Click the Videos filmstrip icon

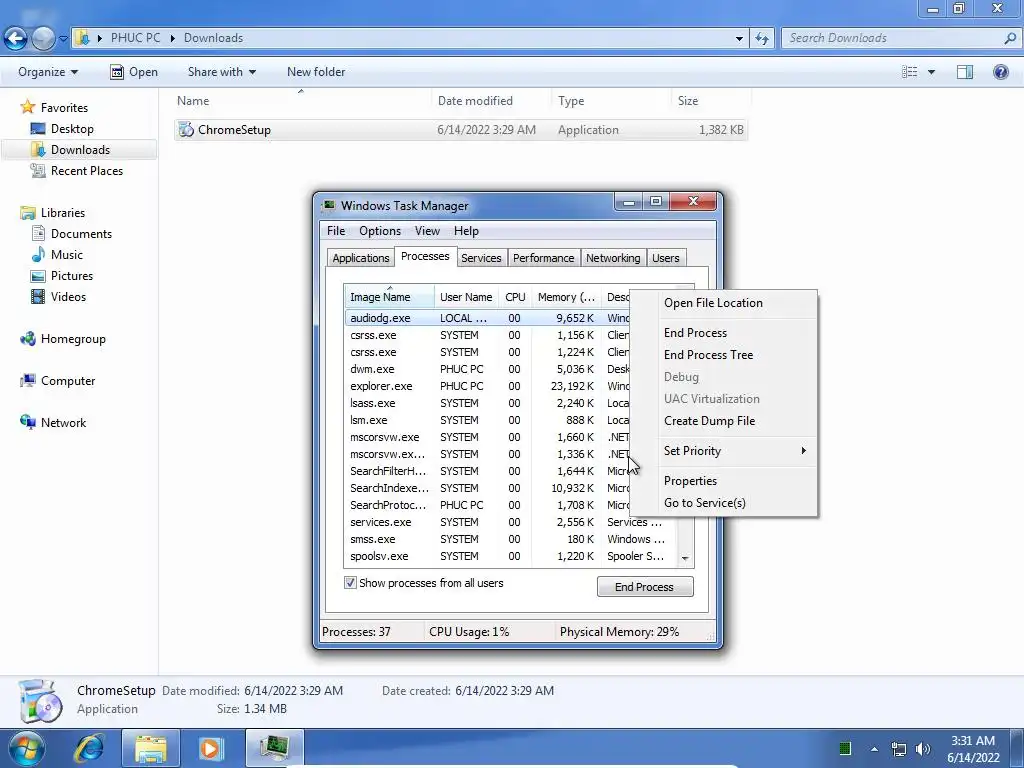tap(38, 296)
